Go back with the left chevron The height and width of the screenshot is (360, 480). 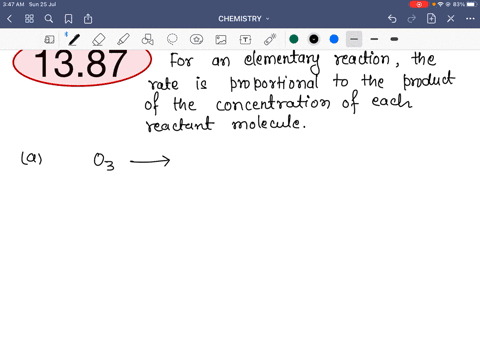click(x=9, y=19)
